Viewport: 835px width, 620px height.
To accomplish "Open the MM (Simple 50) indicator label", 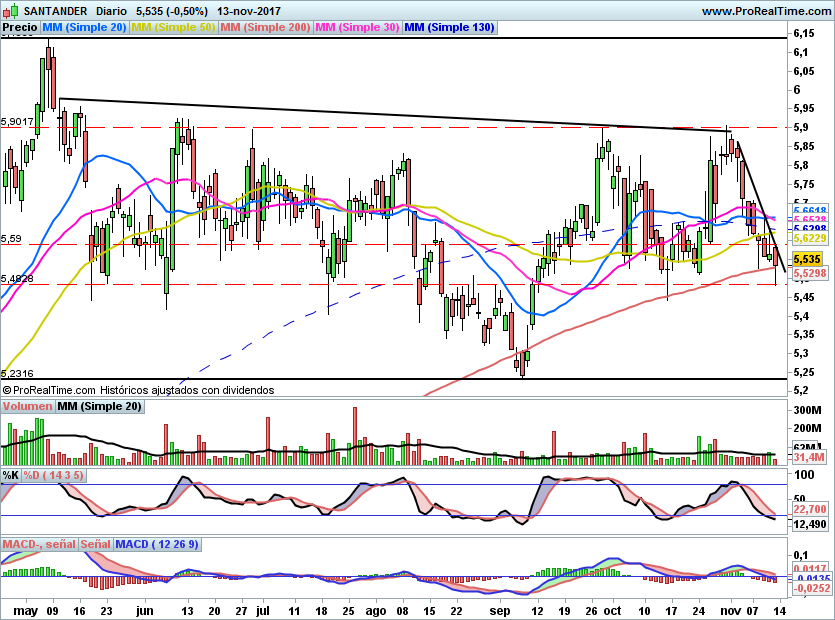I will pos(173,28).
